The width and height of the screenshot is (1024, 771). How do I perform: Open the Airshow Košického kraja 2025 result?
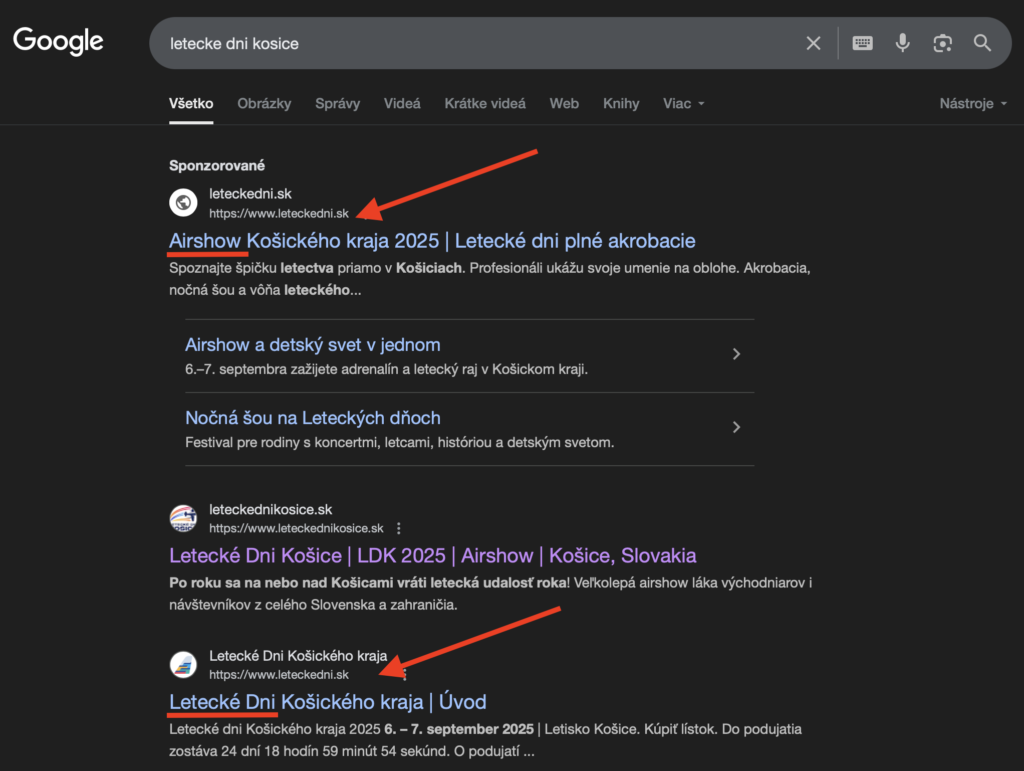tap(432, 241)
